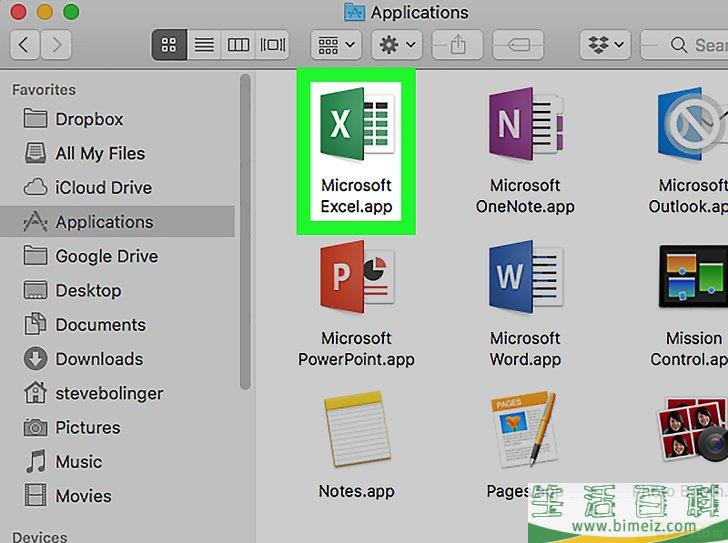Switch to Cover Flow view

coord(272,45)
